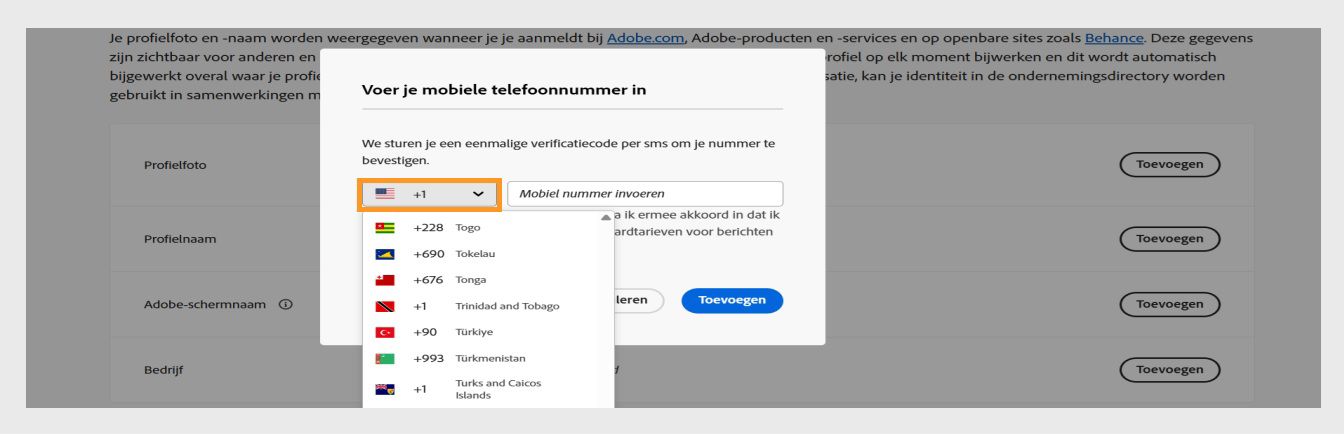The height and width of the screenshot is (434, 1344).
Task: Click Toevoegen in the Profielnaam row
Action: coord(1170,239)
